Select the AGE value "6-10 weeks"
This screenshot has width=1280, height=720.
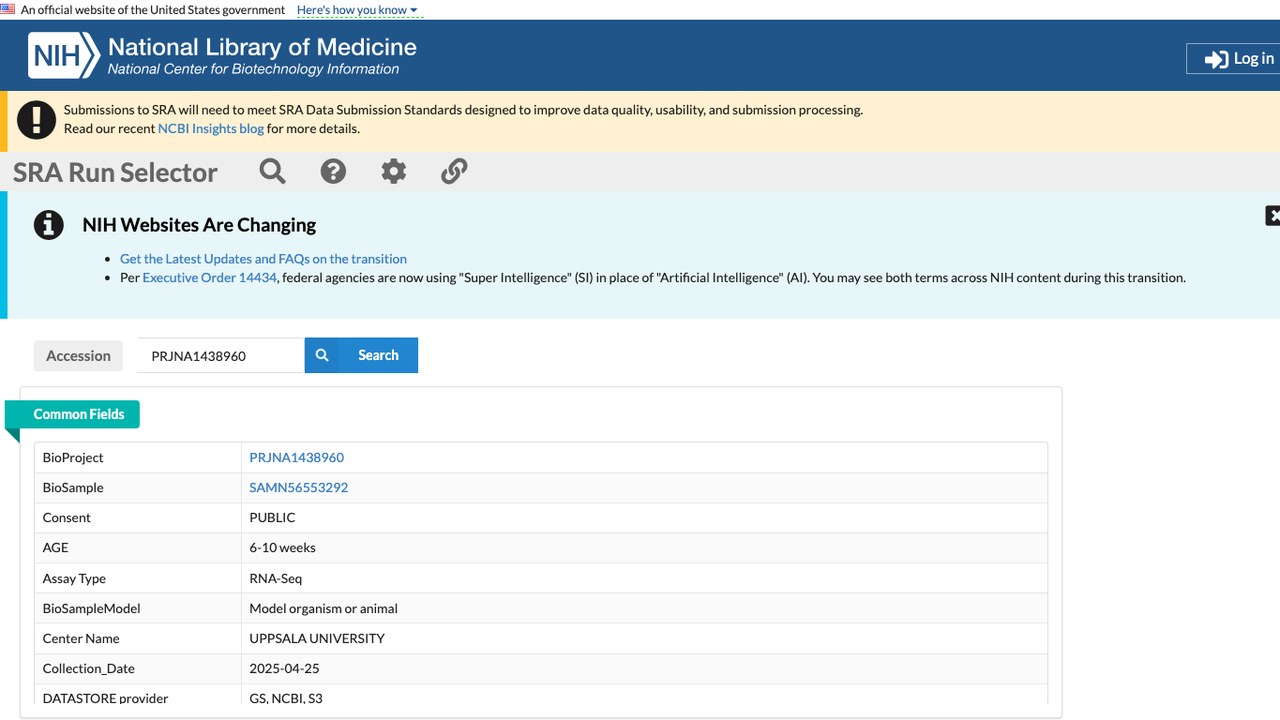[x=283, y=547]
